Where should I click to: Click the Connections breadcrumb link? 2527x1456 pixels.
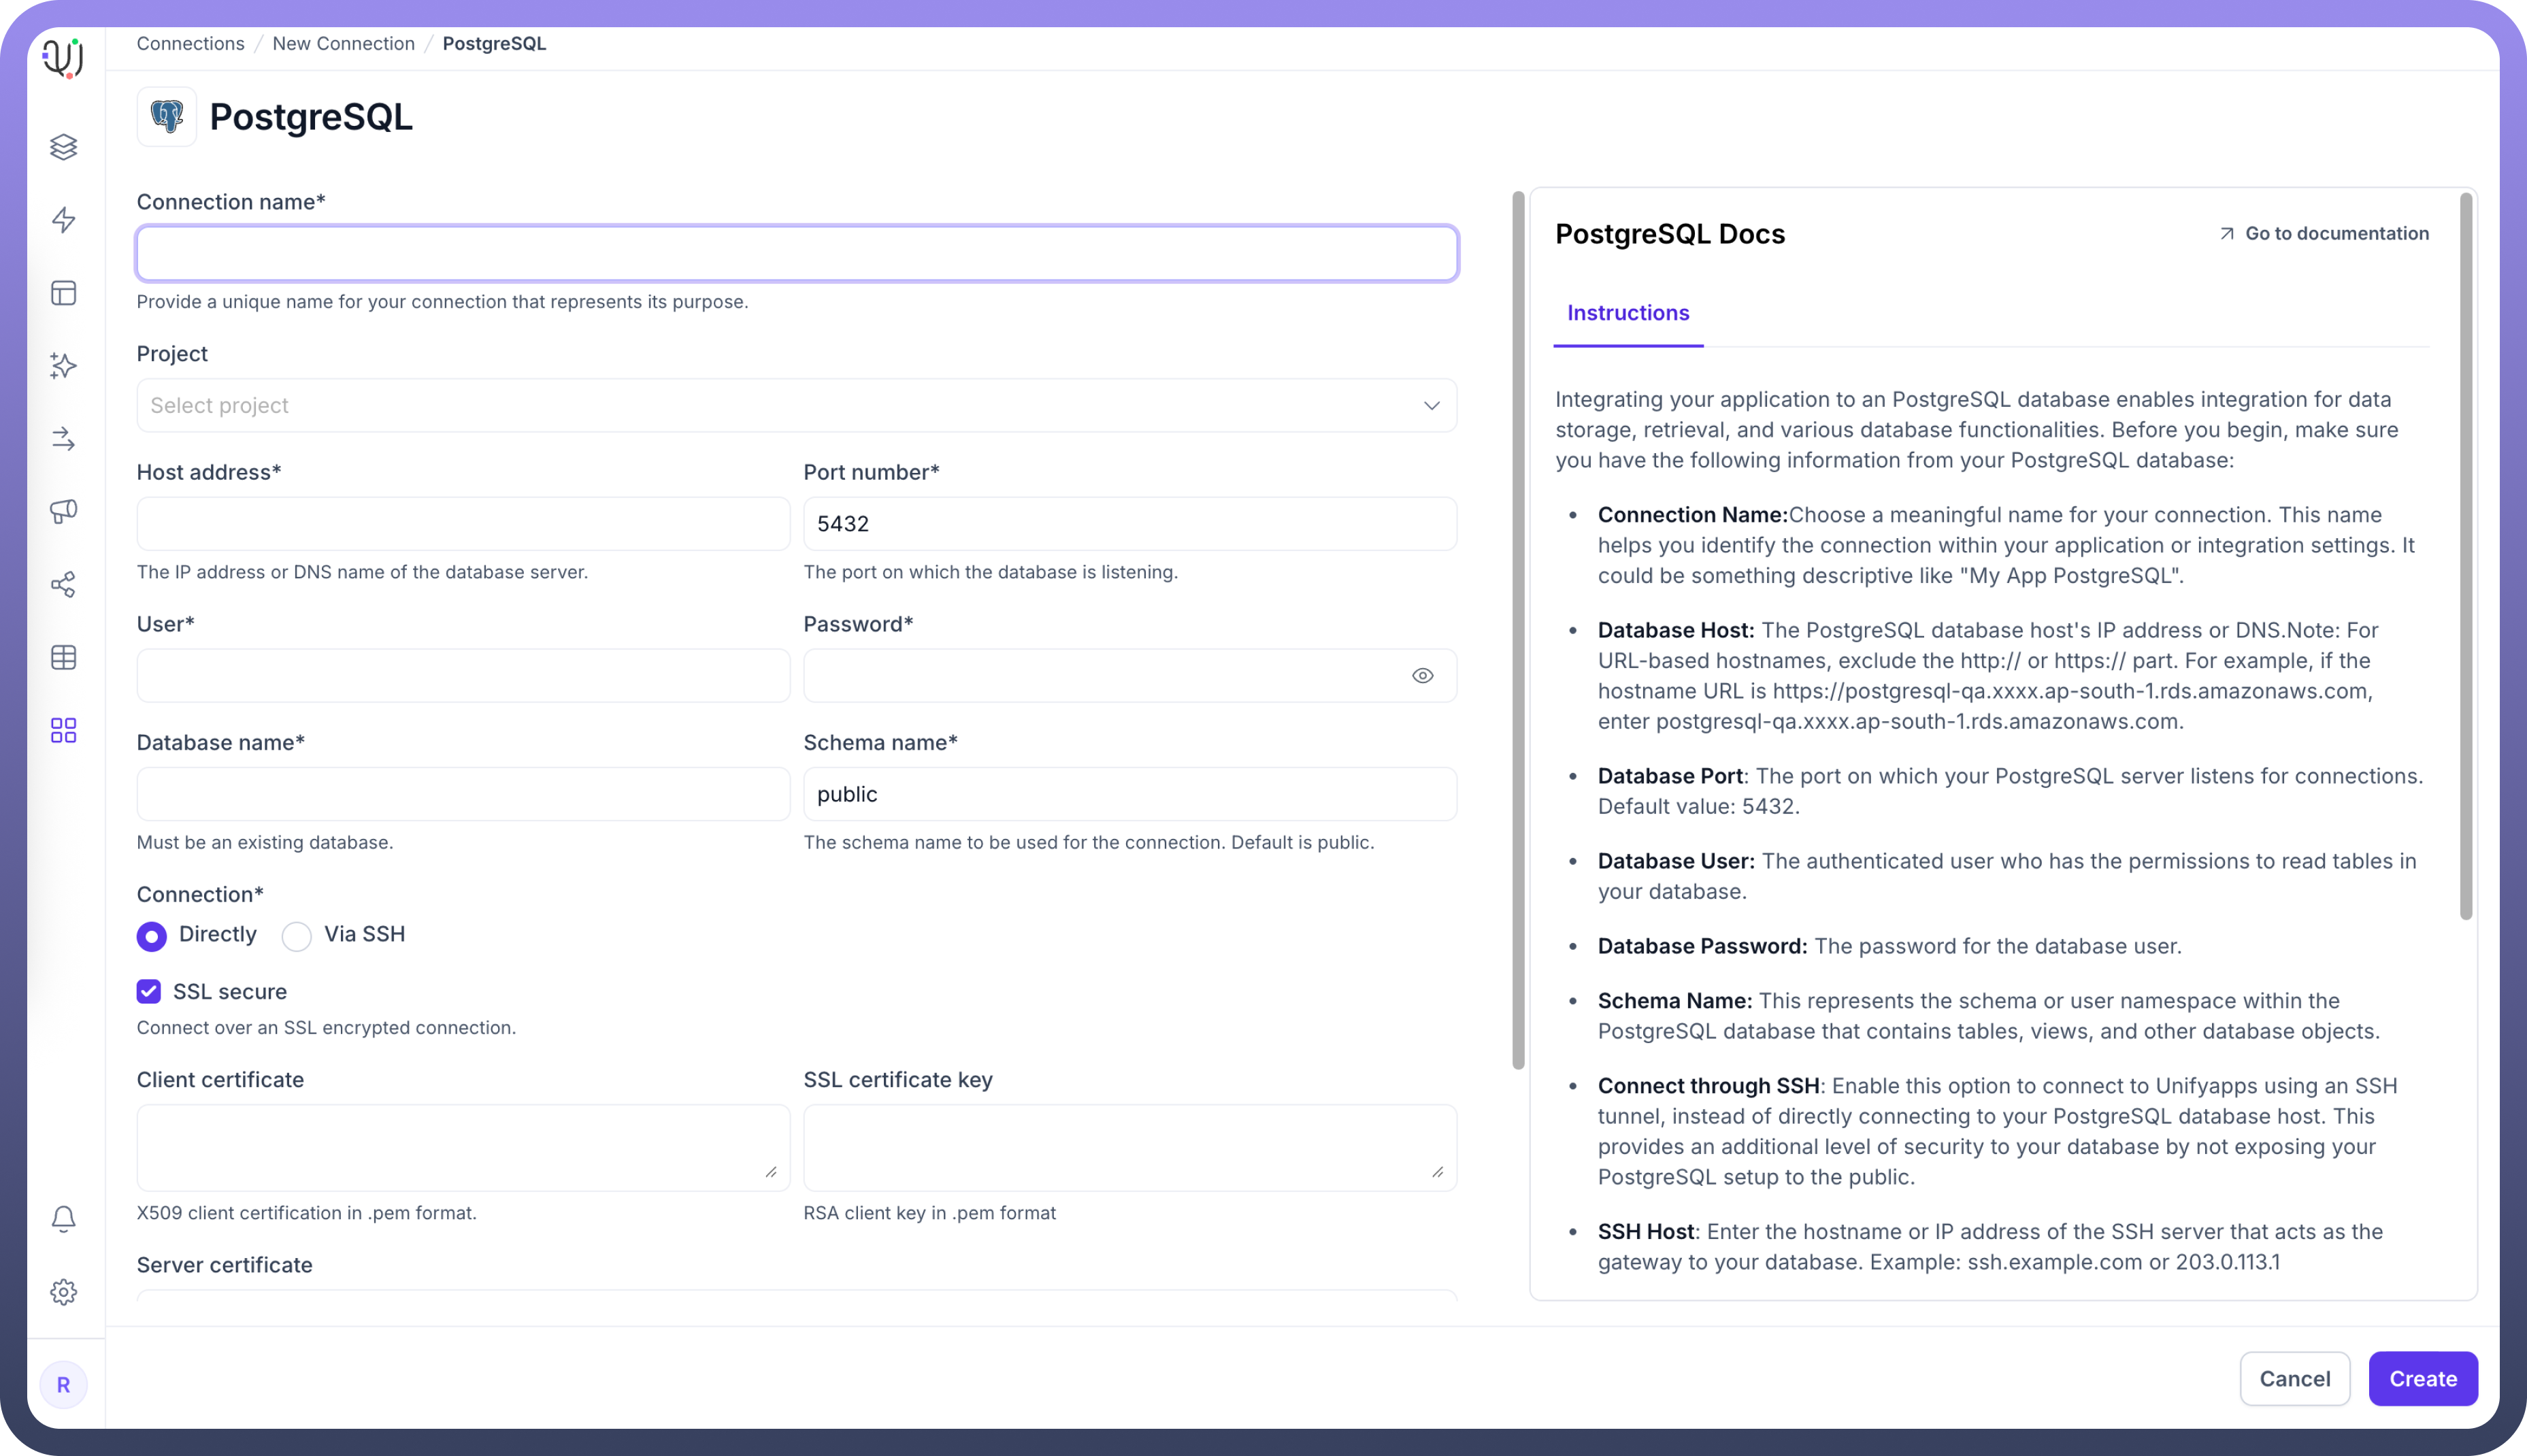(190, 44)
